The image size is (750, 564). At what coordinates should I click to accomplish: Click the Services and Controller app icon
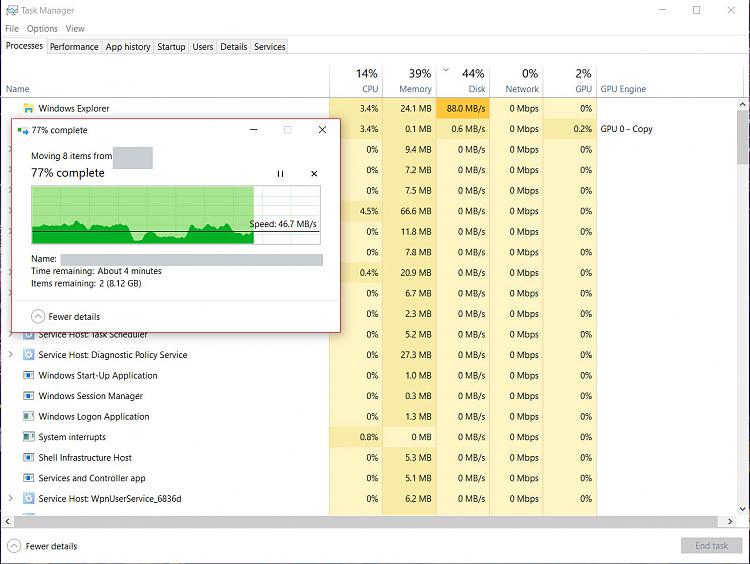click(29, 478)
